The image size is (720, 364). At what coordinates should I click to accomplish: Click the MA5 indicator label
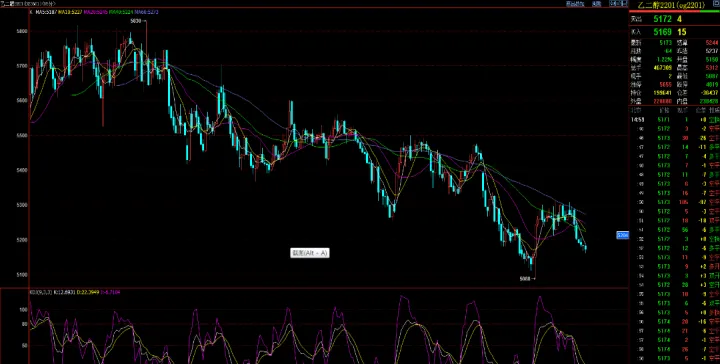coord(46,12)
